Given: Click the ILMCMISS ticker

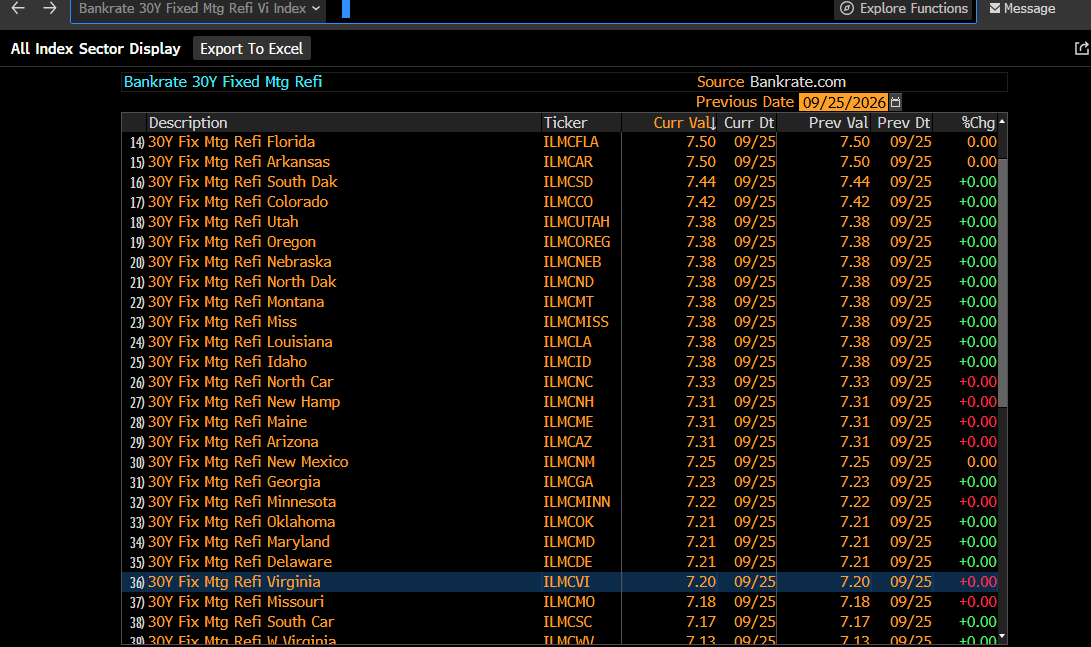Looking at the screenshot, I should click(576, 322).
